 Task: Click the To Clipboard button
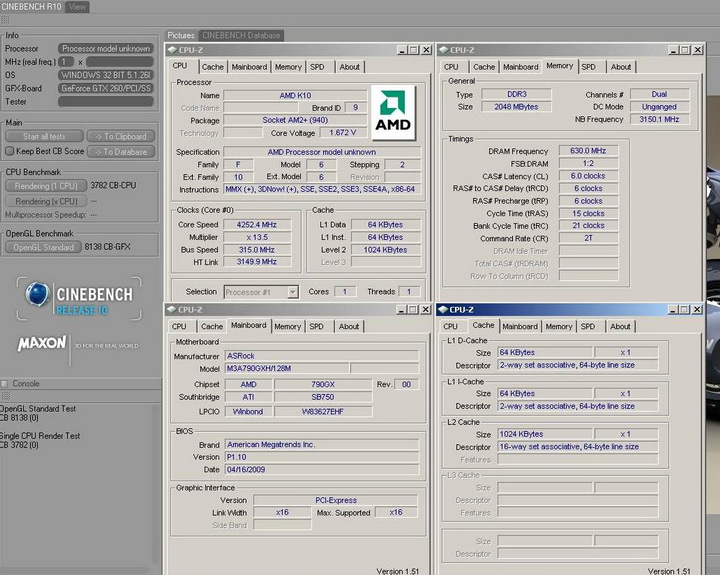[x=120, y=137]
